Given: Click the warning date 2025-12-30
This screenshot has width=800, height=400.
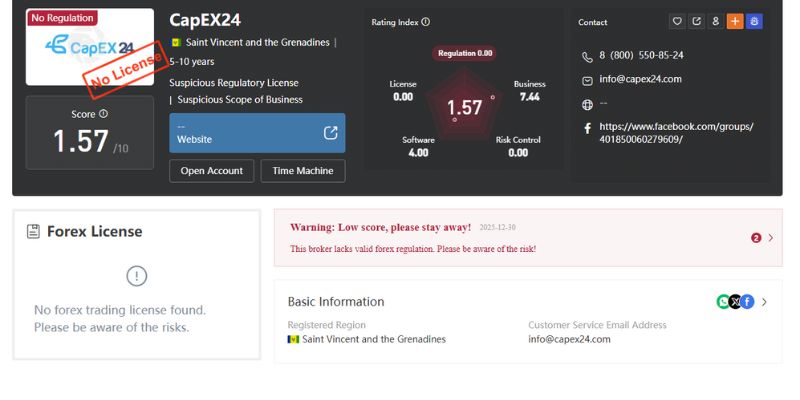Looking at the screenshot, I should (497, 228).
